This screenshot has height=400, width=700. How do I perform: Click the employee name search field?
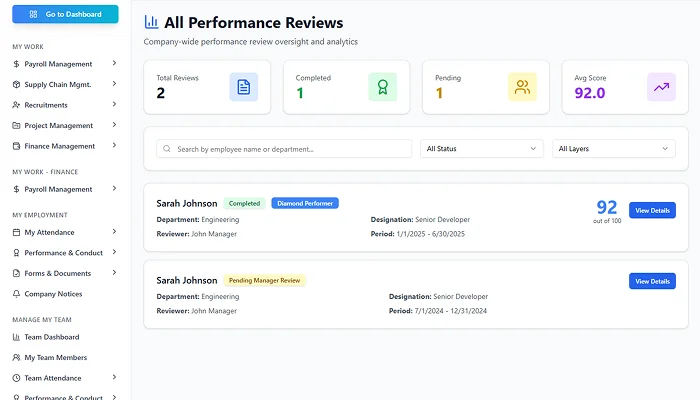[284, 149]
